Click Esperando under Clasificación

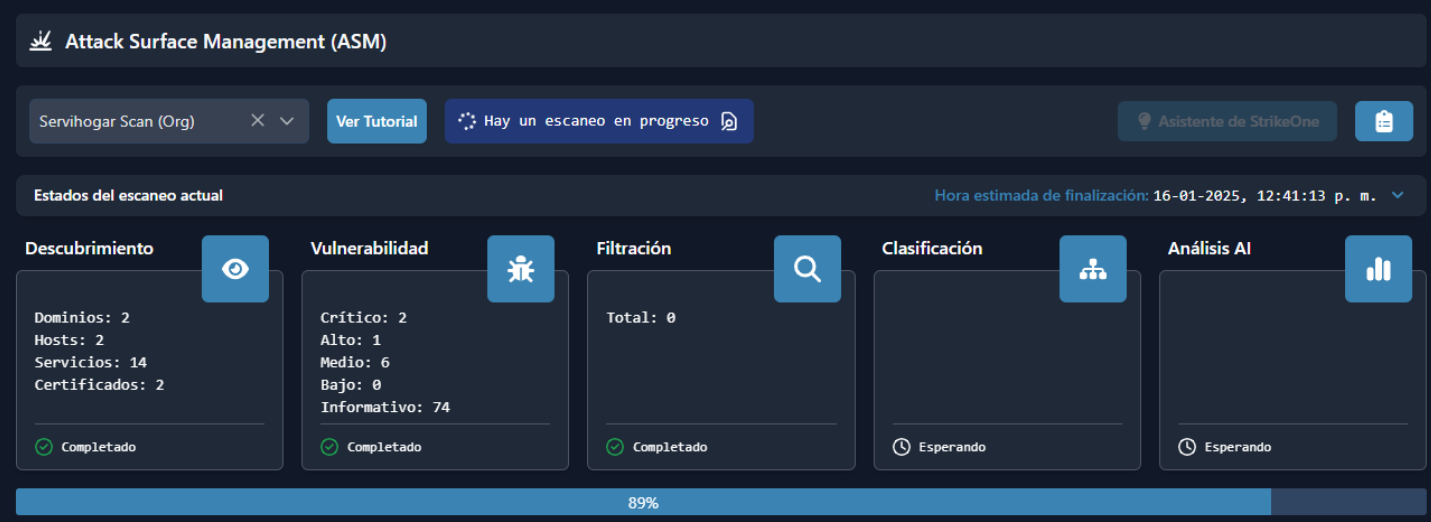pyautogui.click(x=952, y=447)
